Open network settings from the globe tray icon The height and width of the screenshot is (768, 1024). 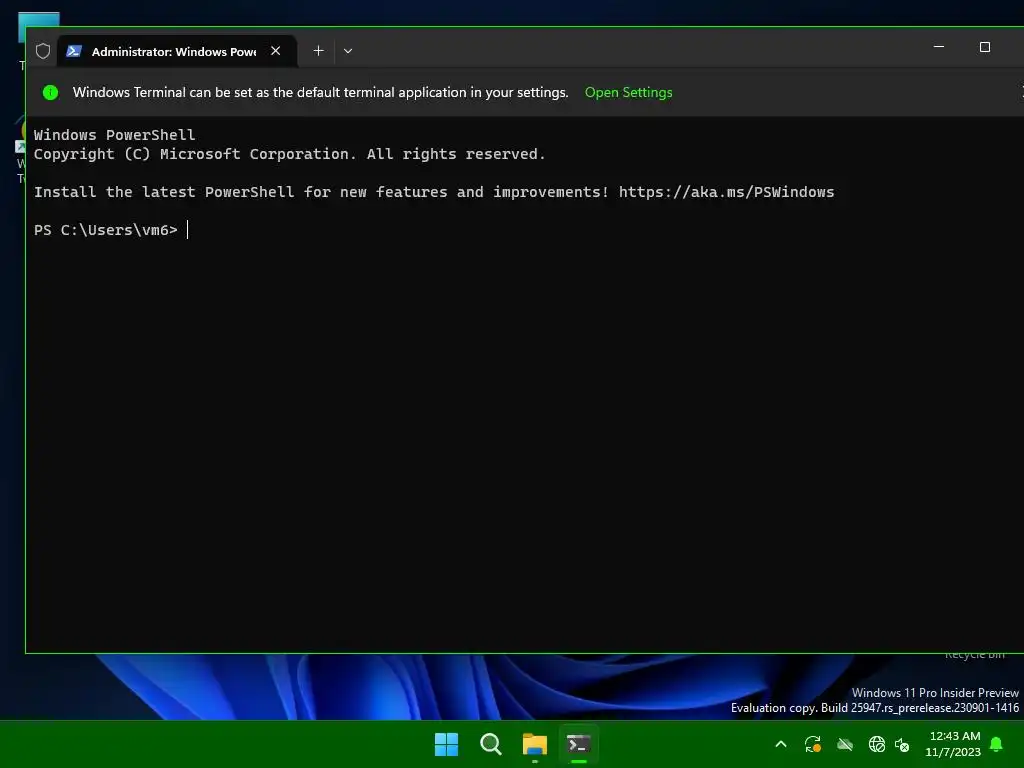(x=876, y=744)
